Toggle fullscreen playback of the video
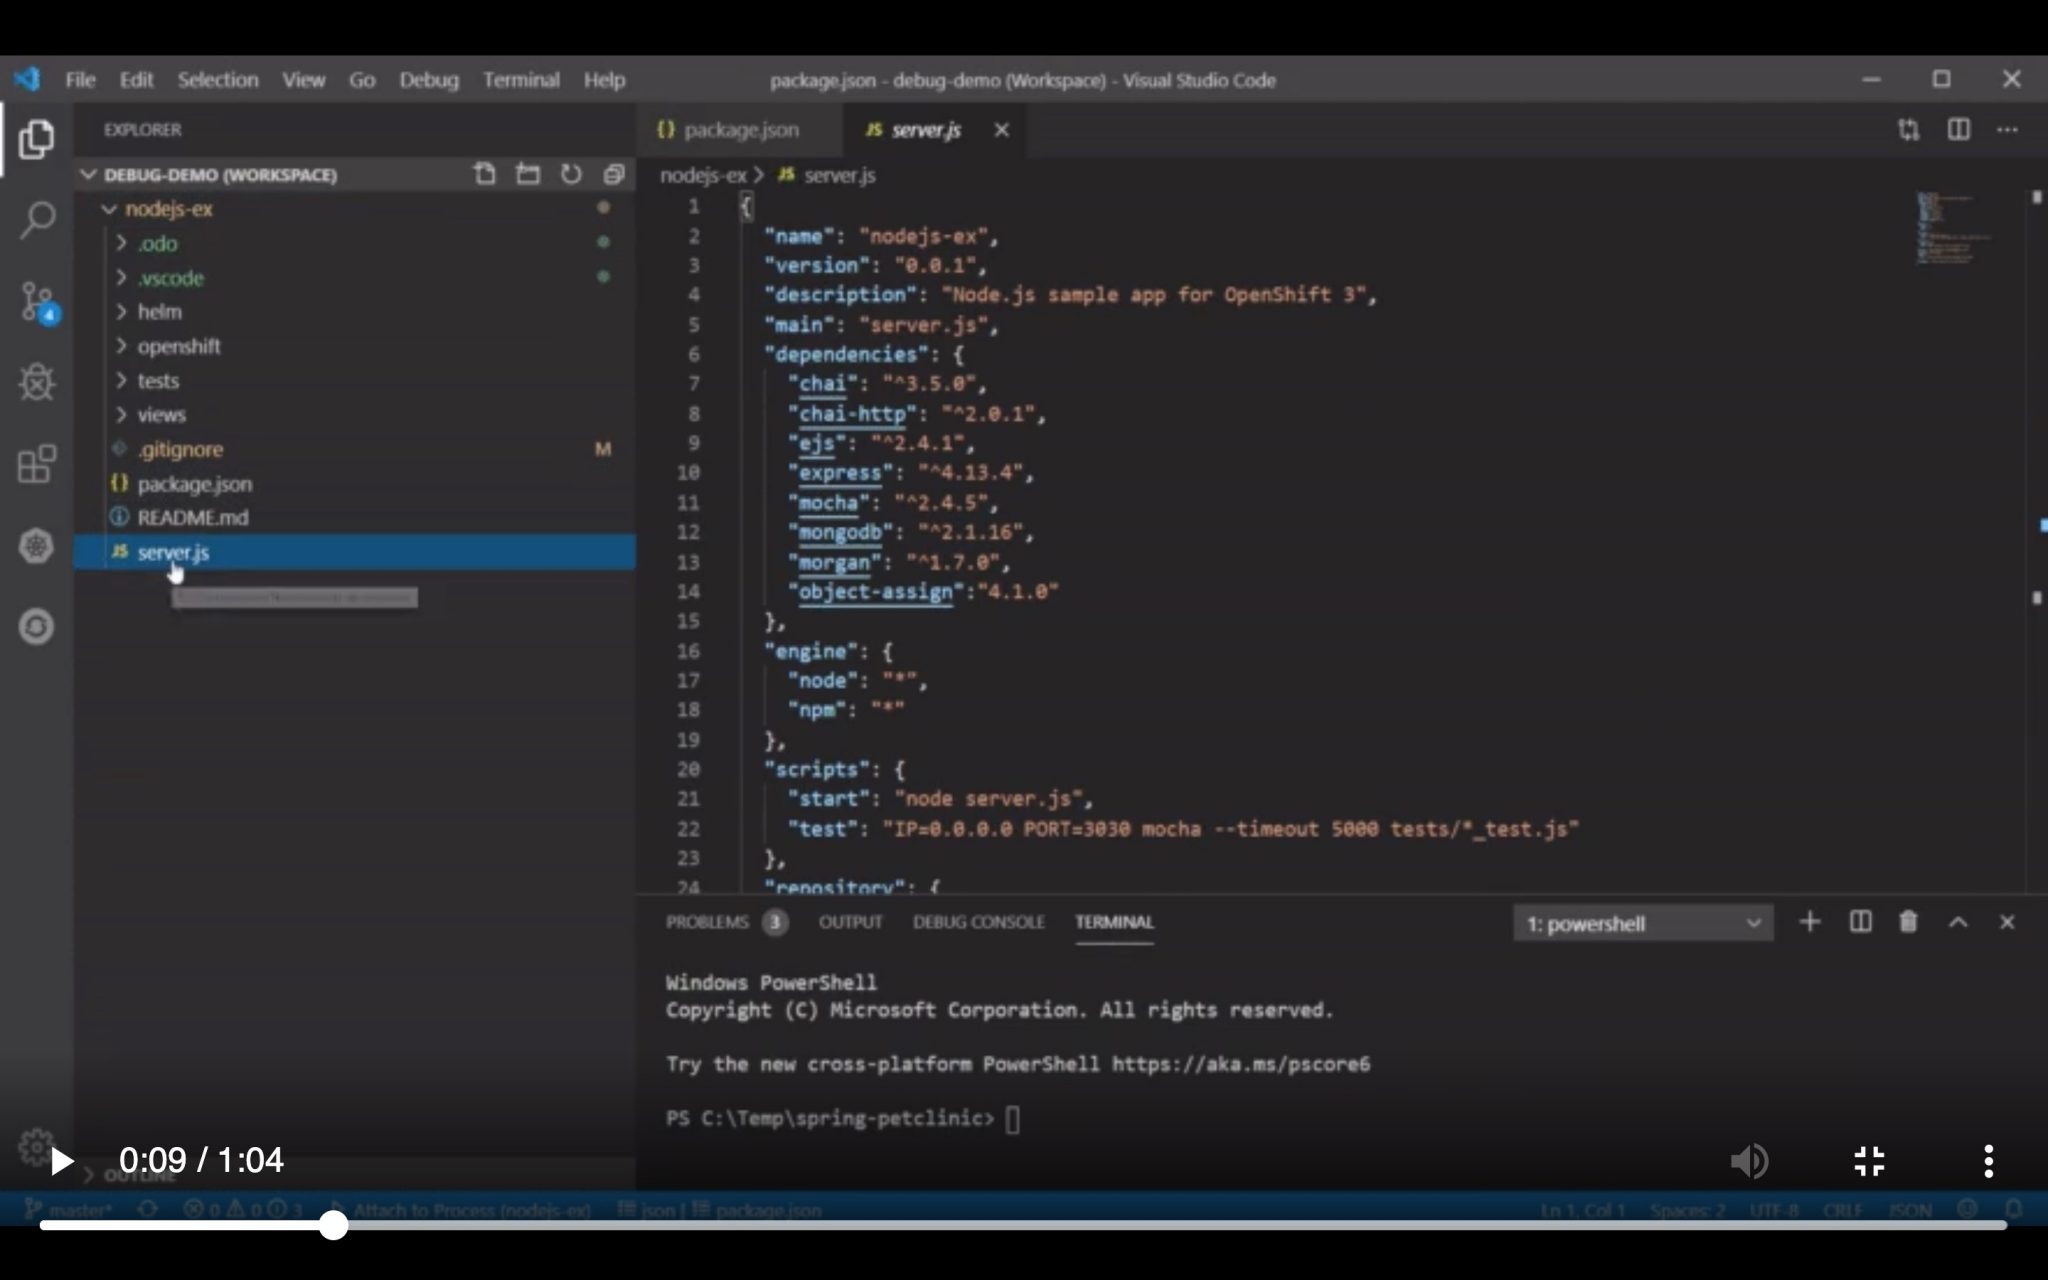 click(1869, 1160)
